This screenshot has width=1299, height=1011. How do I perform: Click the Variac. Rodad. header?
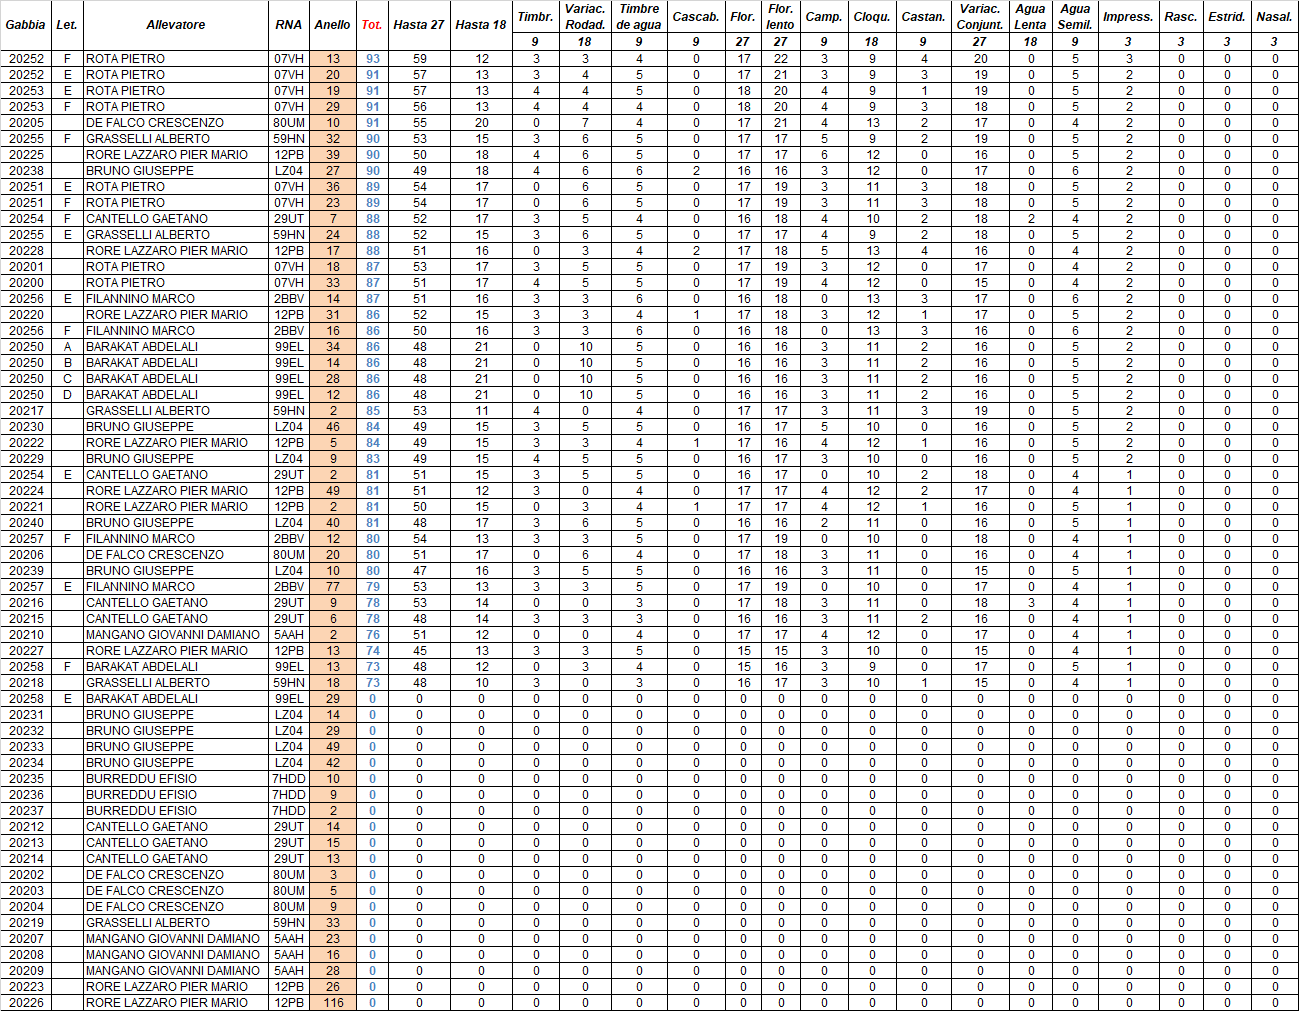pos(585,17)
